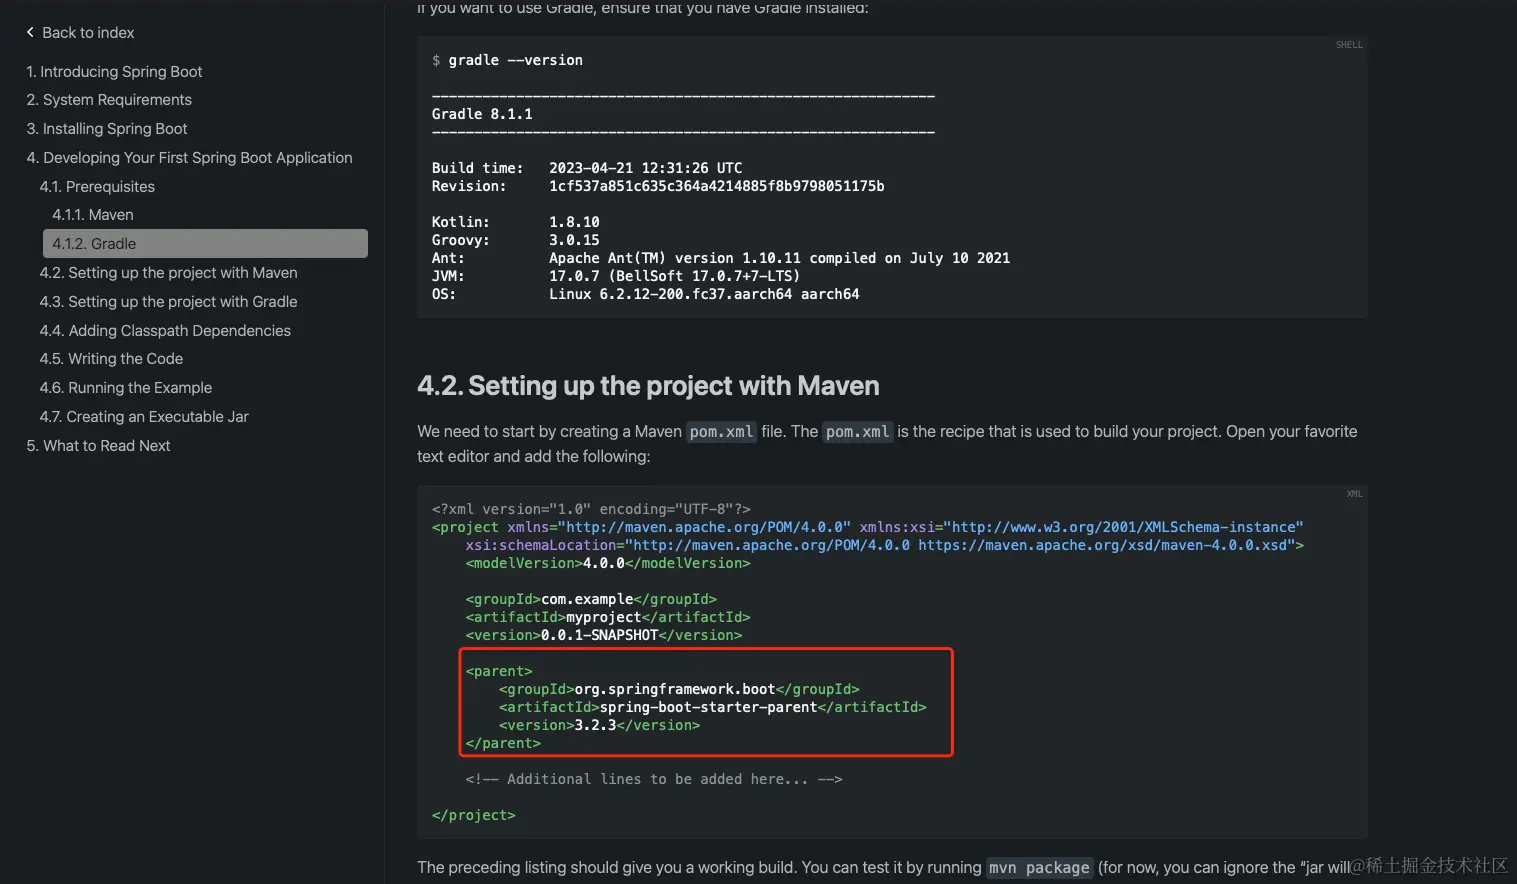Click the OS Linux aarch64 line
This screenshot has width=1517, height=884.
coord(645,294)
